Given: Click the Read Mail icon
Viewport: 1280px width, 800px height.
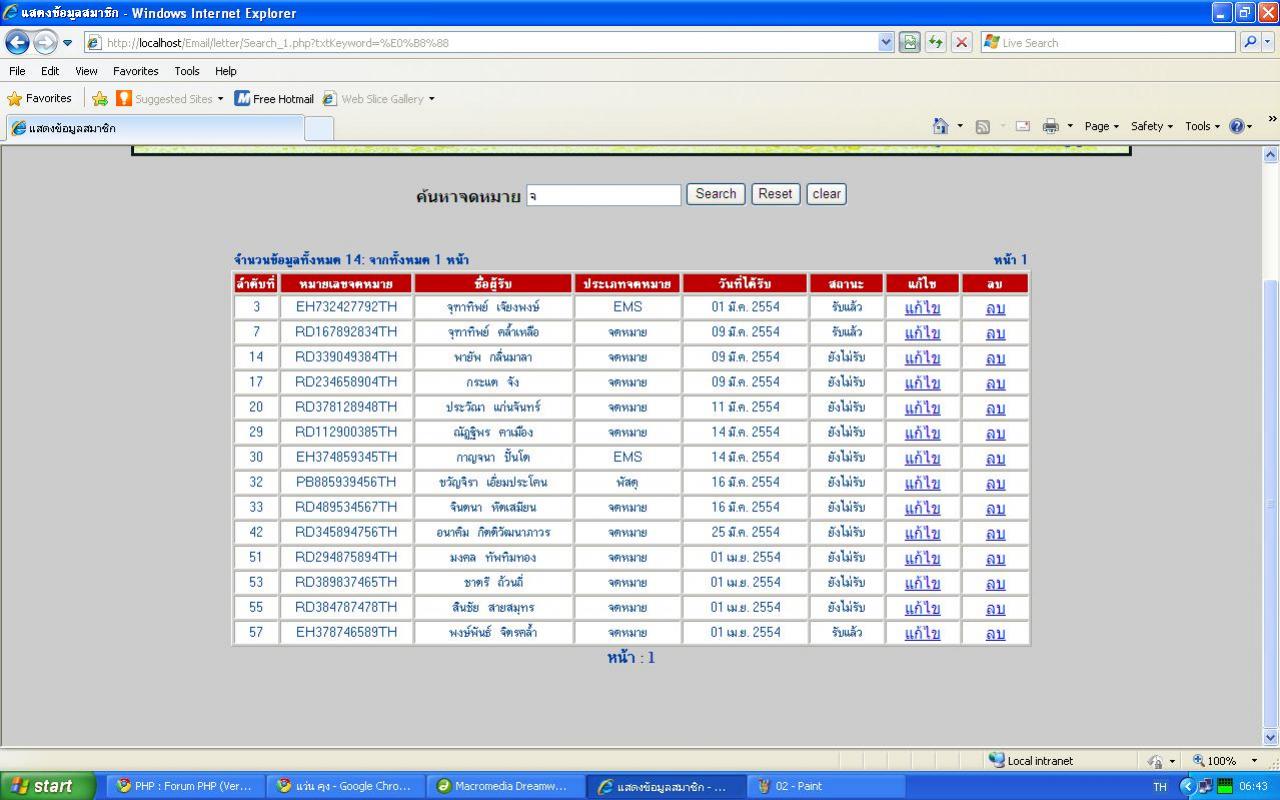Looking at the screenshot, I should coord(1022,126).
